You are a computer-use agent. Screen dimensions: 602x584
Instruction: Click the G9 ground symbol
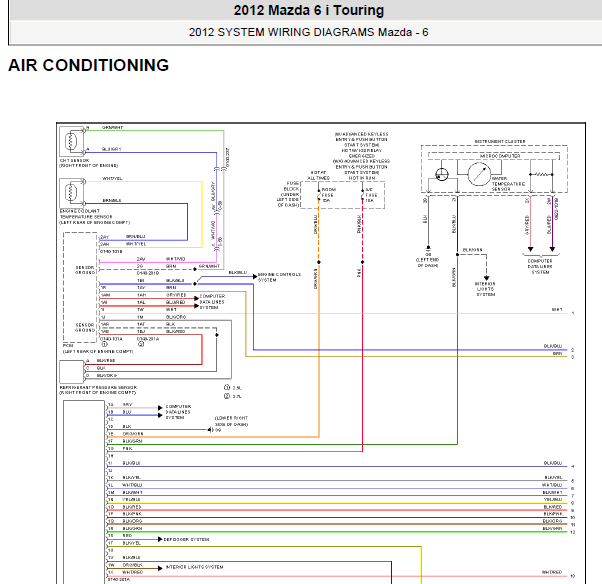210,430
